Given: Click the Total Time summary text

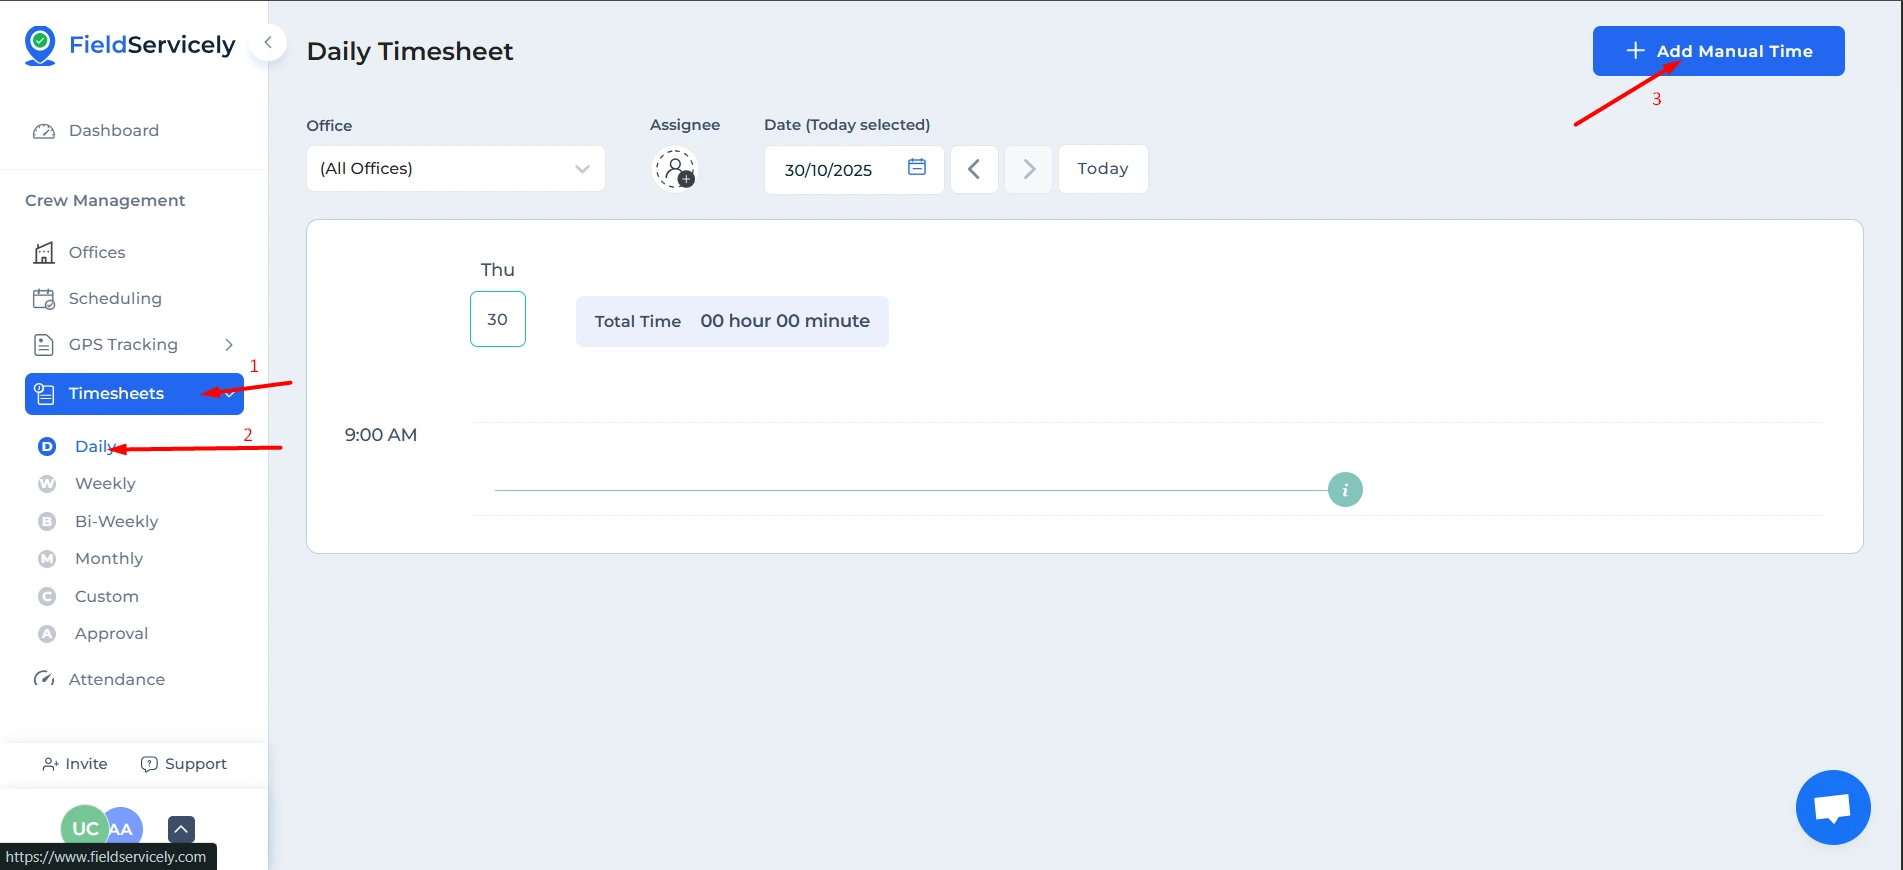Looking at the screenshot, I should [x=732, y=321].
